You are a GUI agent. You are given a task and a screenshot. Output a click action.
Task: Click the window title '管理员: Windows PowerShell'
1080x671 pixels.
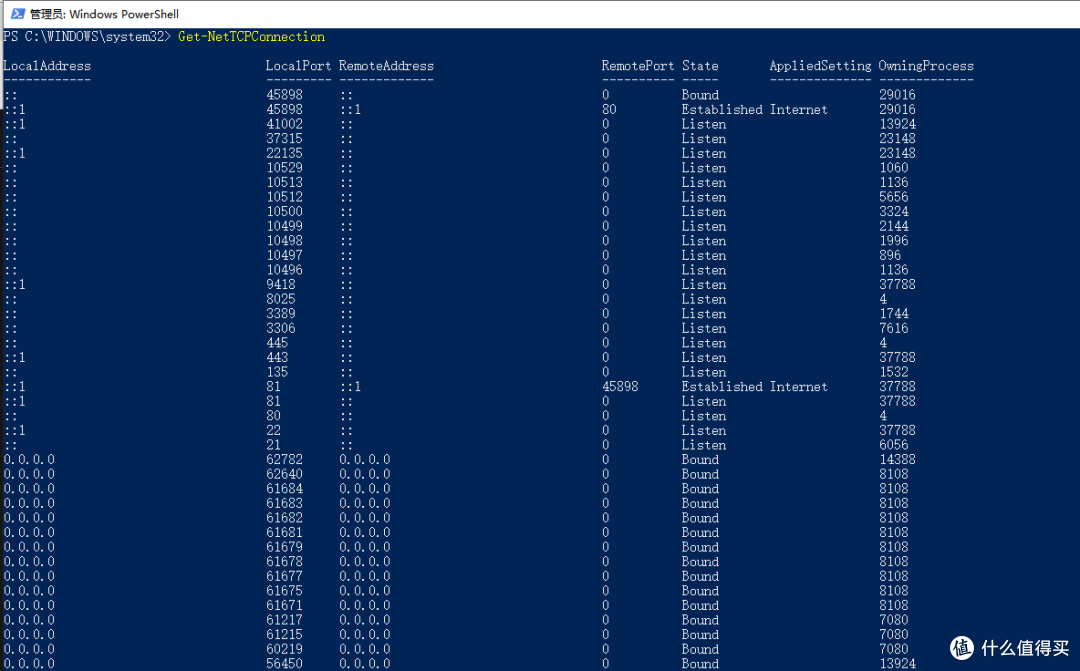pos(104,14)
